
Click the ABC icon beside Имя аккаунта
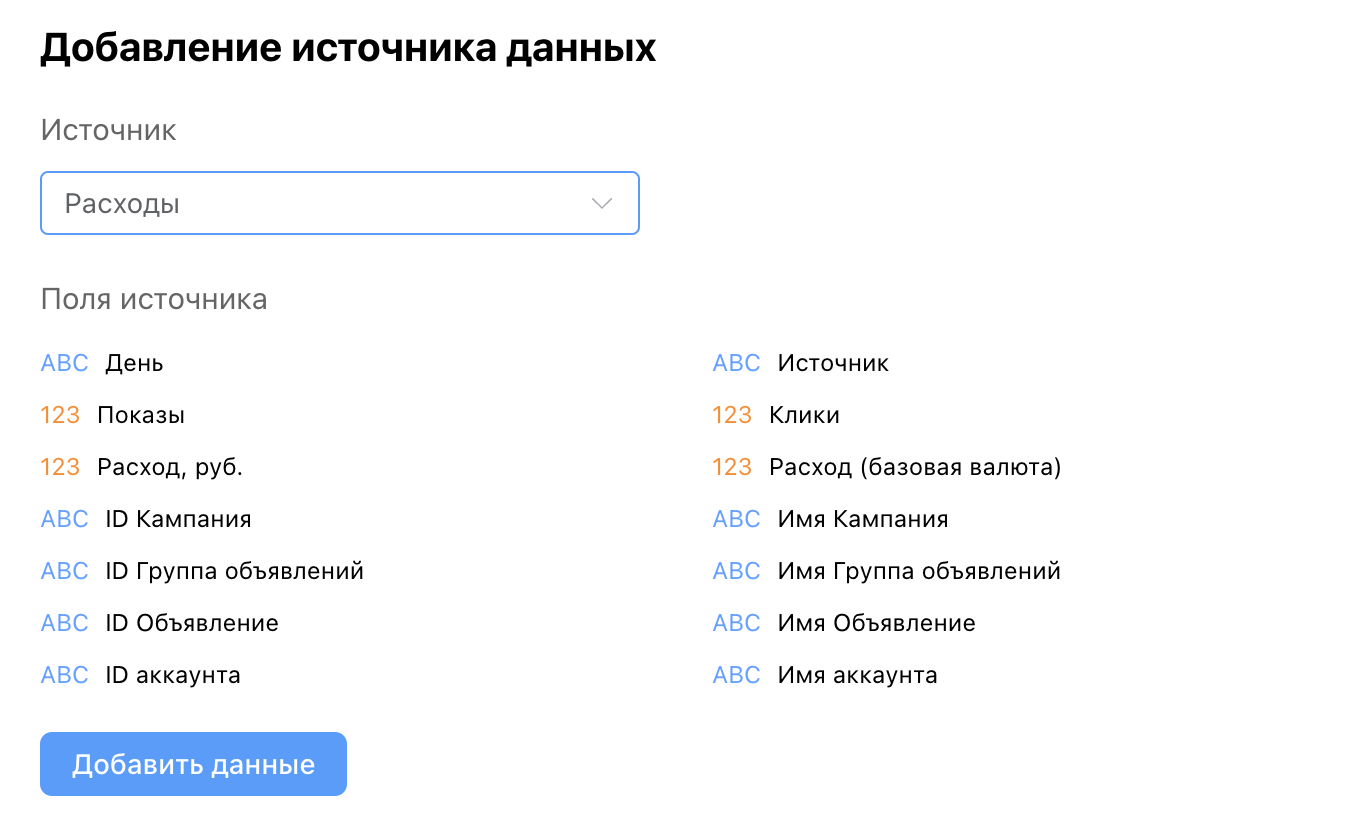736,674
